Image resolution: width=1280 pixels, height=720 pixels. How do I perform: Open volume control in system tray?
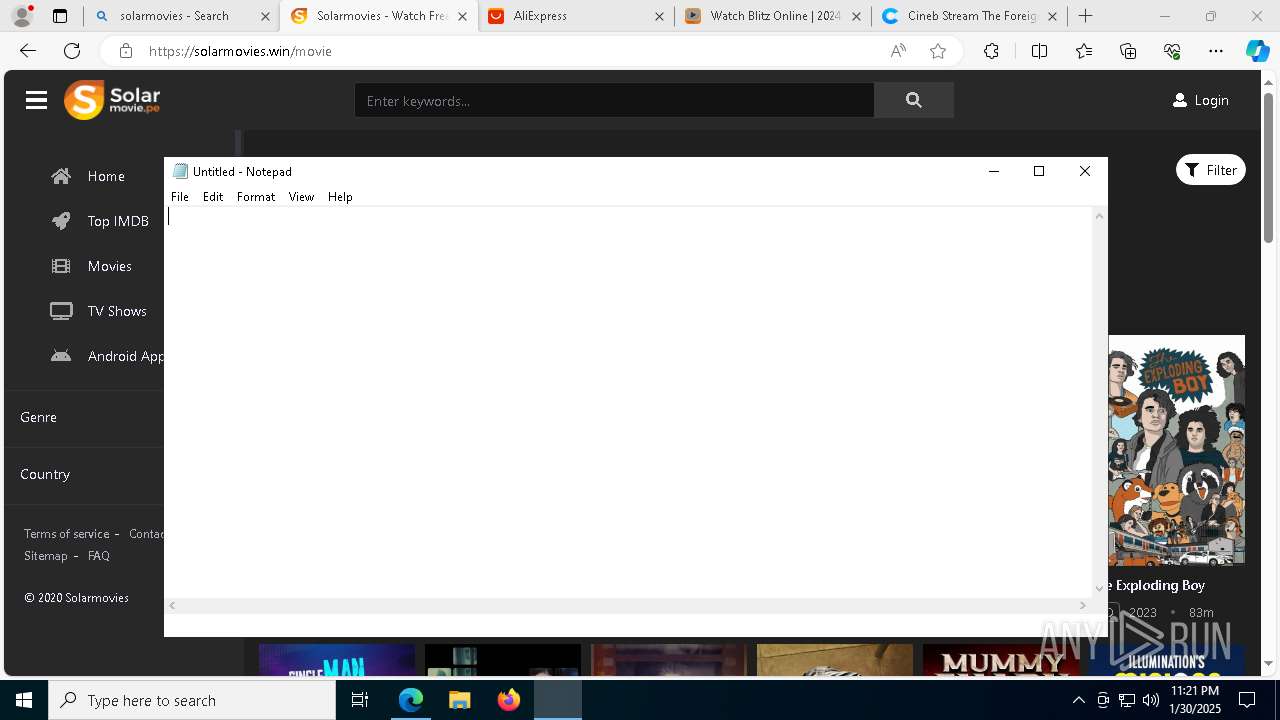click(1151, 700)
